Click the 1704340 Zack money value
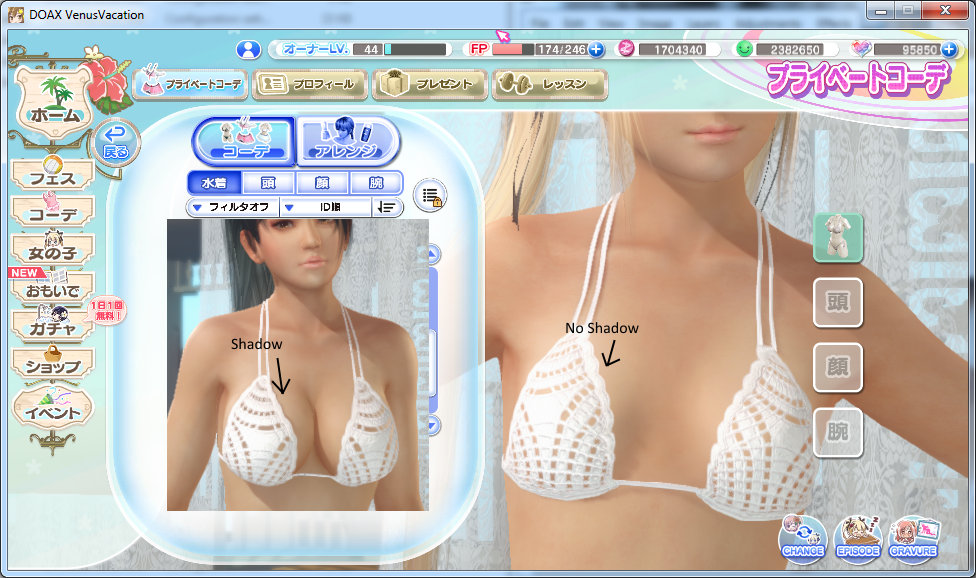Image resolution: width=976 pixels, height=578 pixels. pos(678,49)
